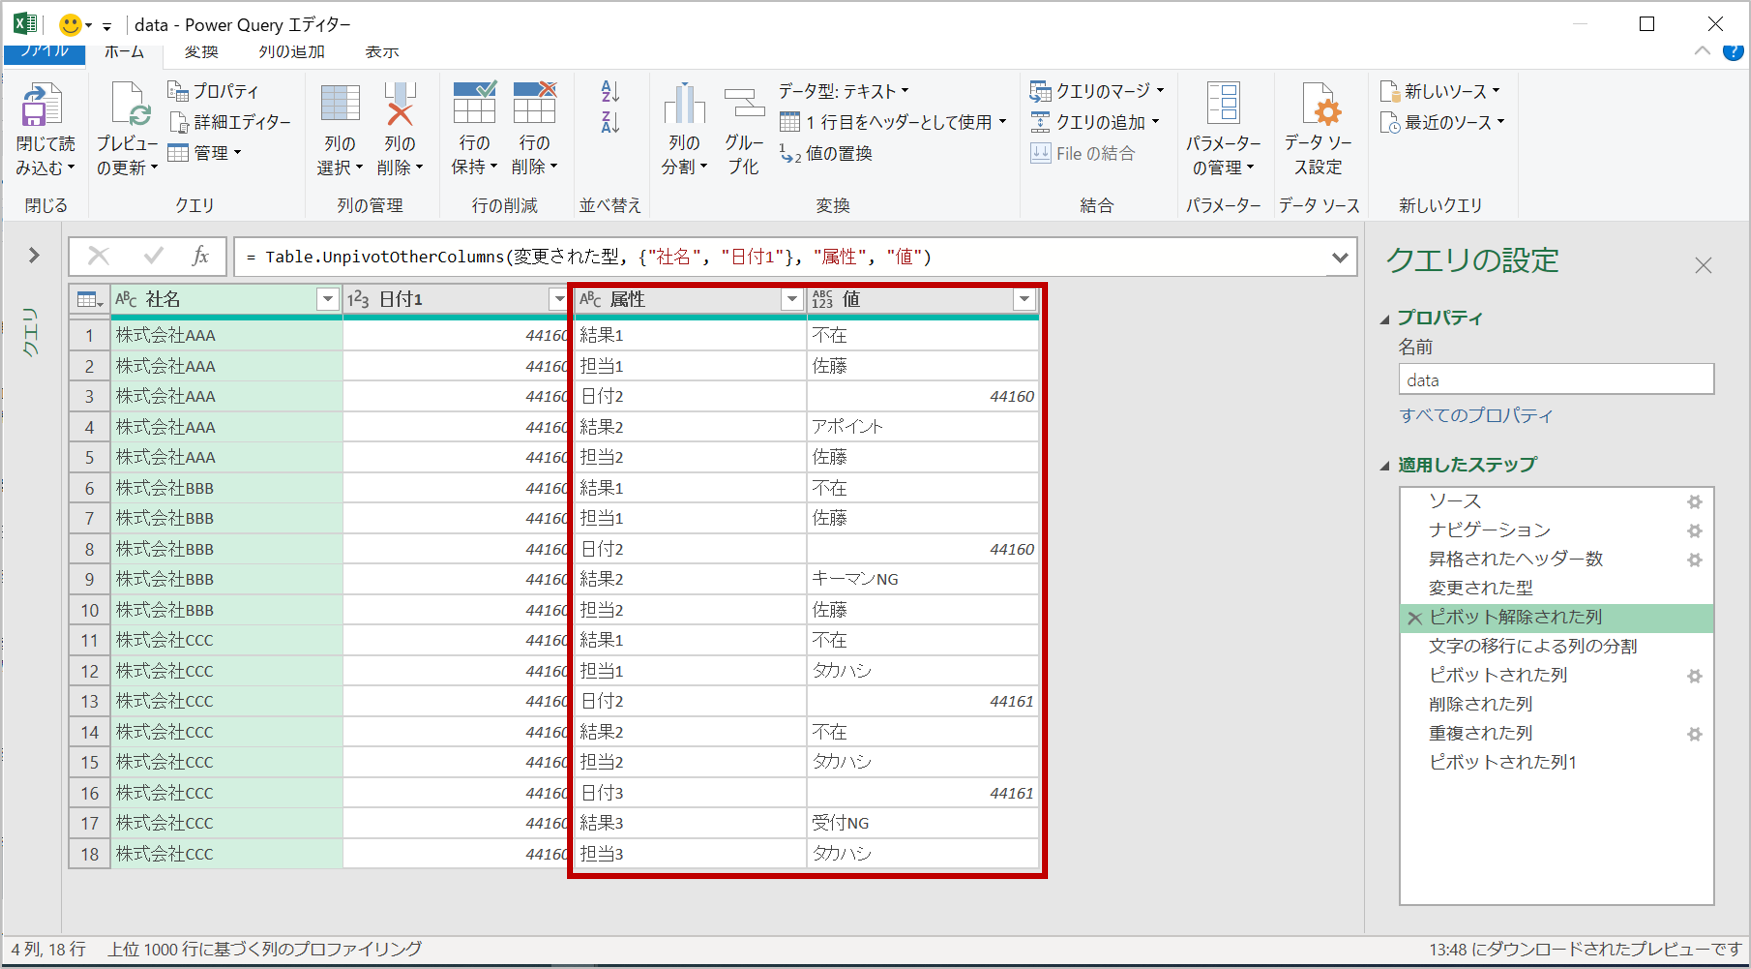1751x969 pixels.
Task: Click the クエリのマージ icon
Action: [x=1097, y=89]
